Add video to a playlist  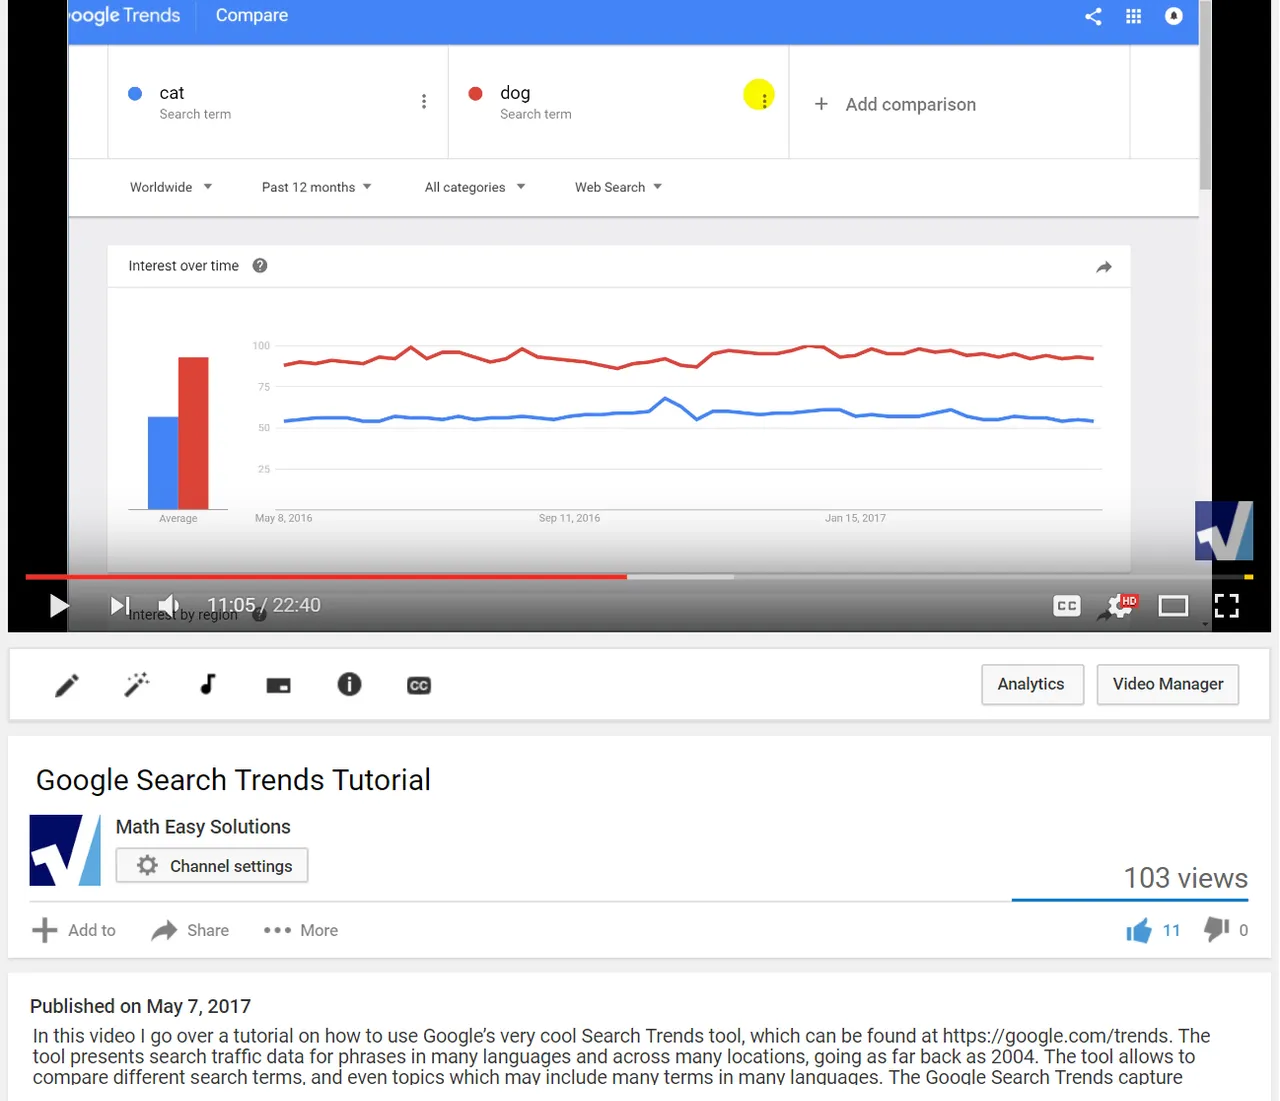[x=74, y=930]
